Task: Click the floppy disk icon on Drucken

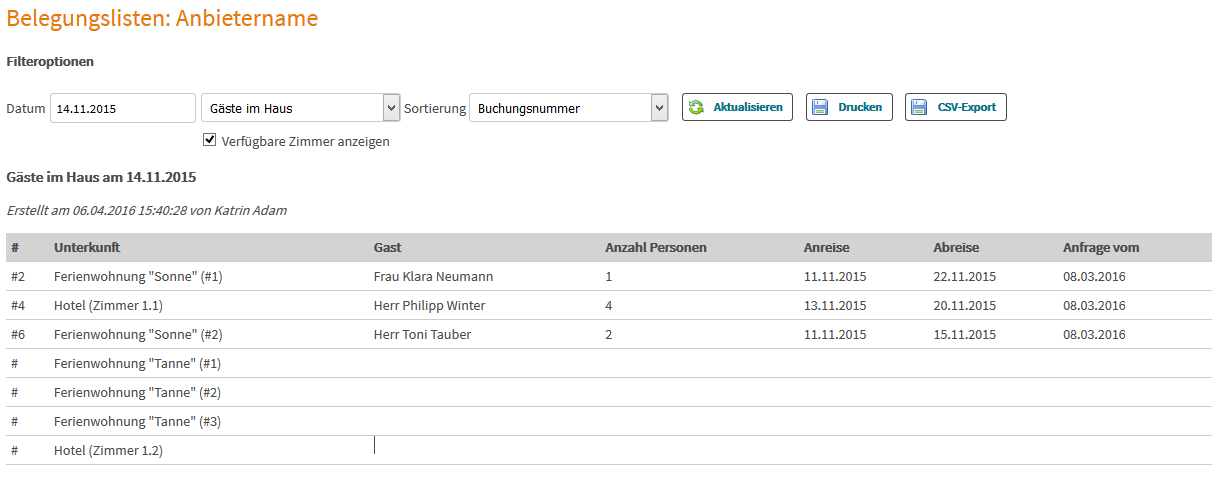Action: [820, 107]
